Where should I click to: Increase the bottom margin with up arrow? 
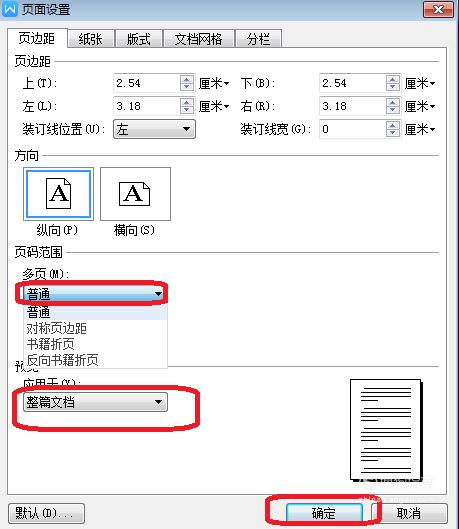pyautogui.click(x=393, y=80)
